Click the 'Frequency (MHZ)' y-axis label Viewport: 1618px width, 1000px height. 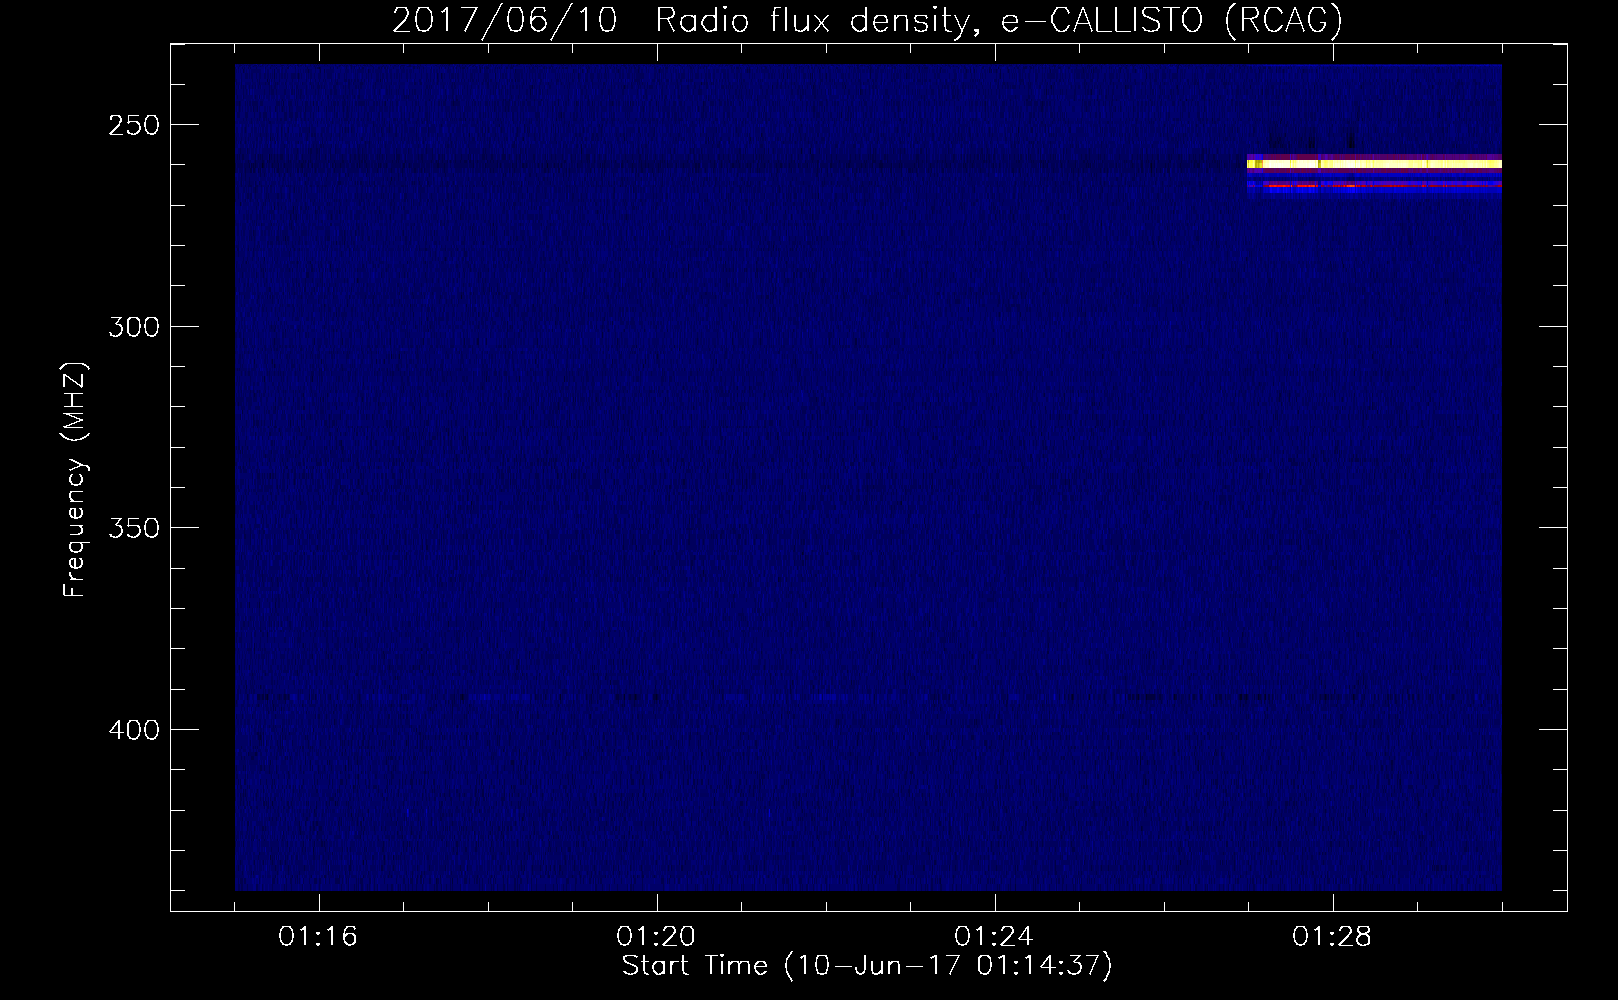point(75,480)
